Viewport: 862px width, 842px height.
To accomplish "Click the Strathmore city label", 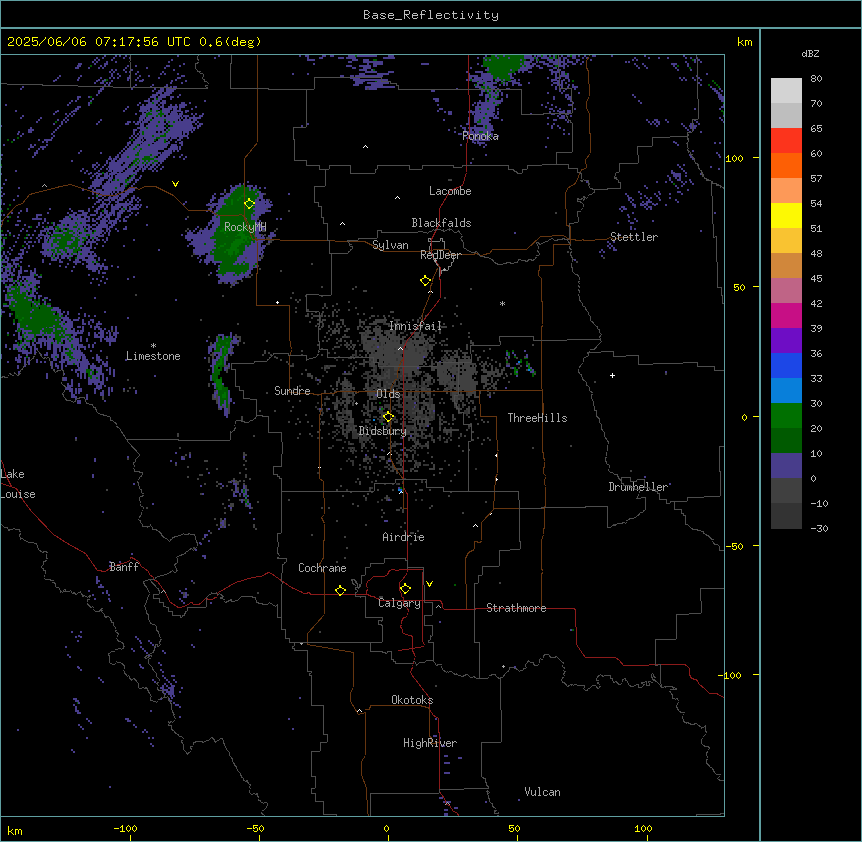I will tap(516, 608).
